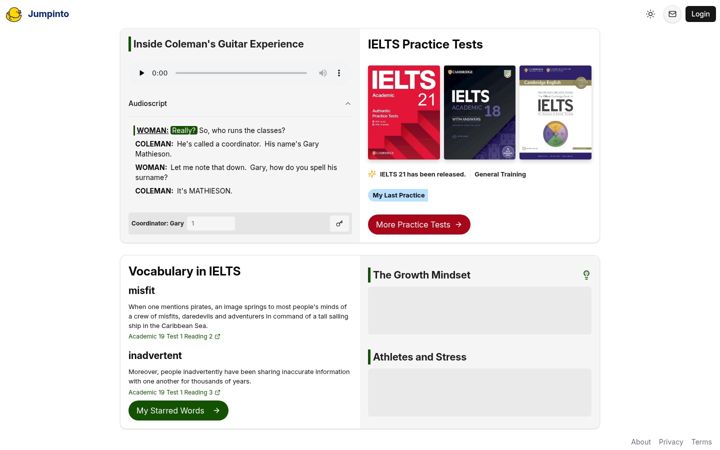Viewport: 720px width, 450px height.
Task: Click the More Practice Tests button
Action: pyautogui.click(x=419, y=225)
